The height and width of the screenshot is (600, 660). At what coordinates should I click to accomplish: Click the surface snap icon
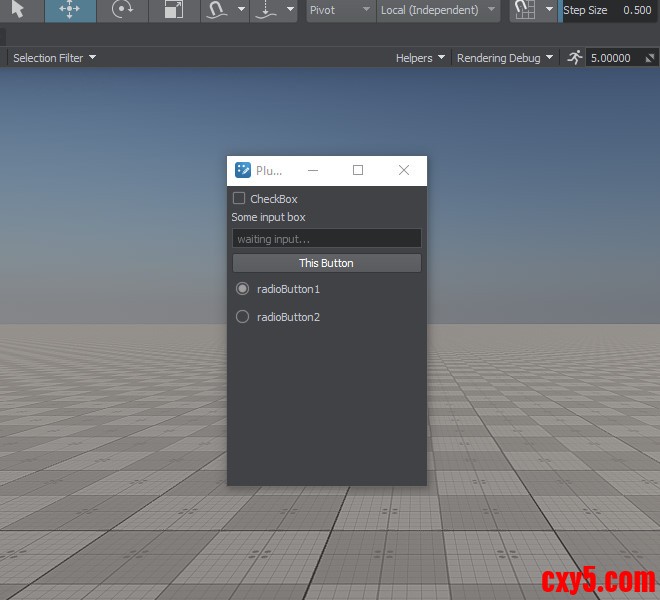pos(217,10)
